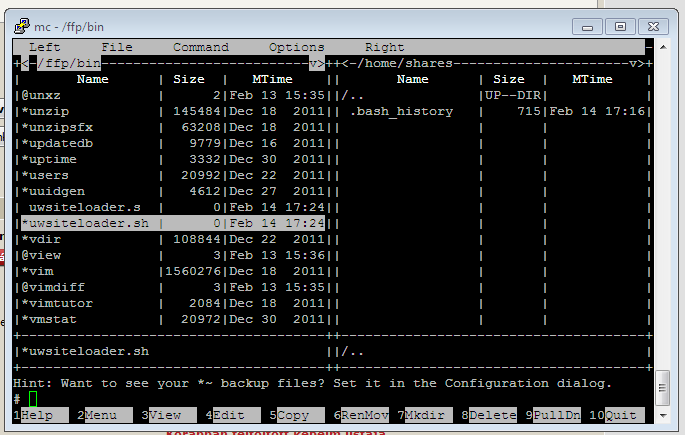Open the File menu
The image size is (685, 435).
coord(117,47)
